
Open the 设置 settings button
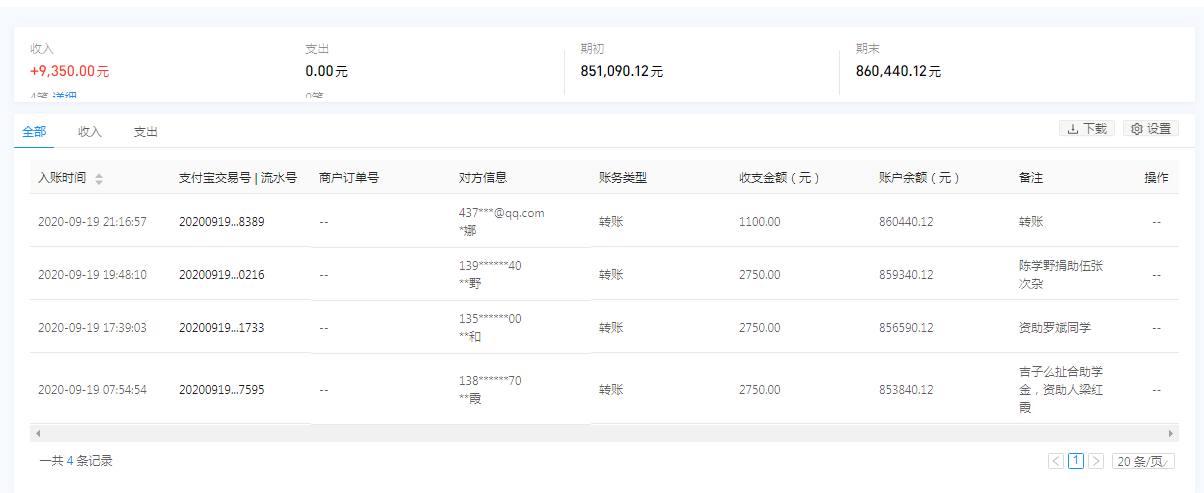point(1151,129)
